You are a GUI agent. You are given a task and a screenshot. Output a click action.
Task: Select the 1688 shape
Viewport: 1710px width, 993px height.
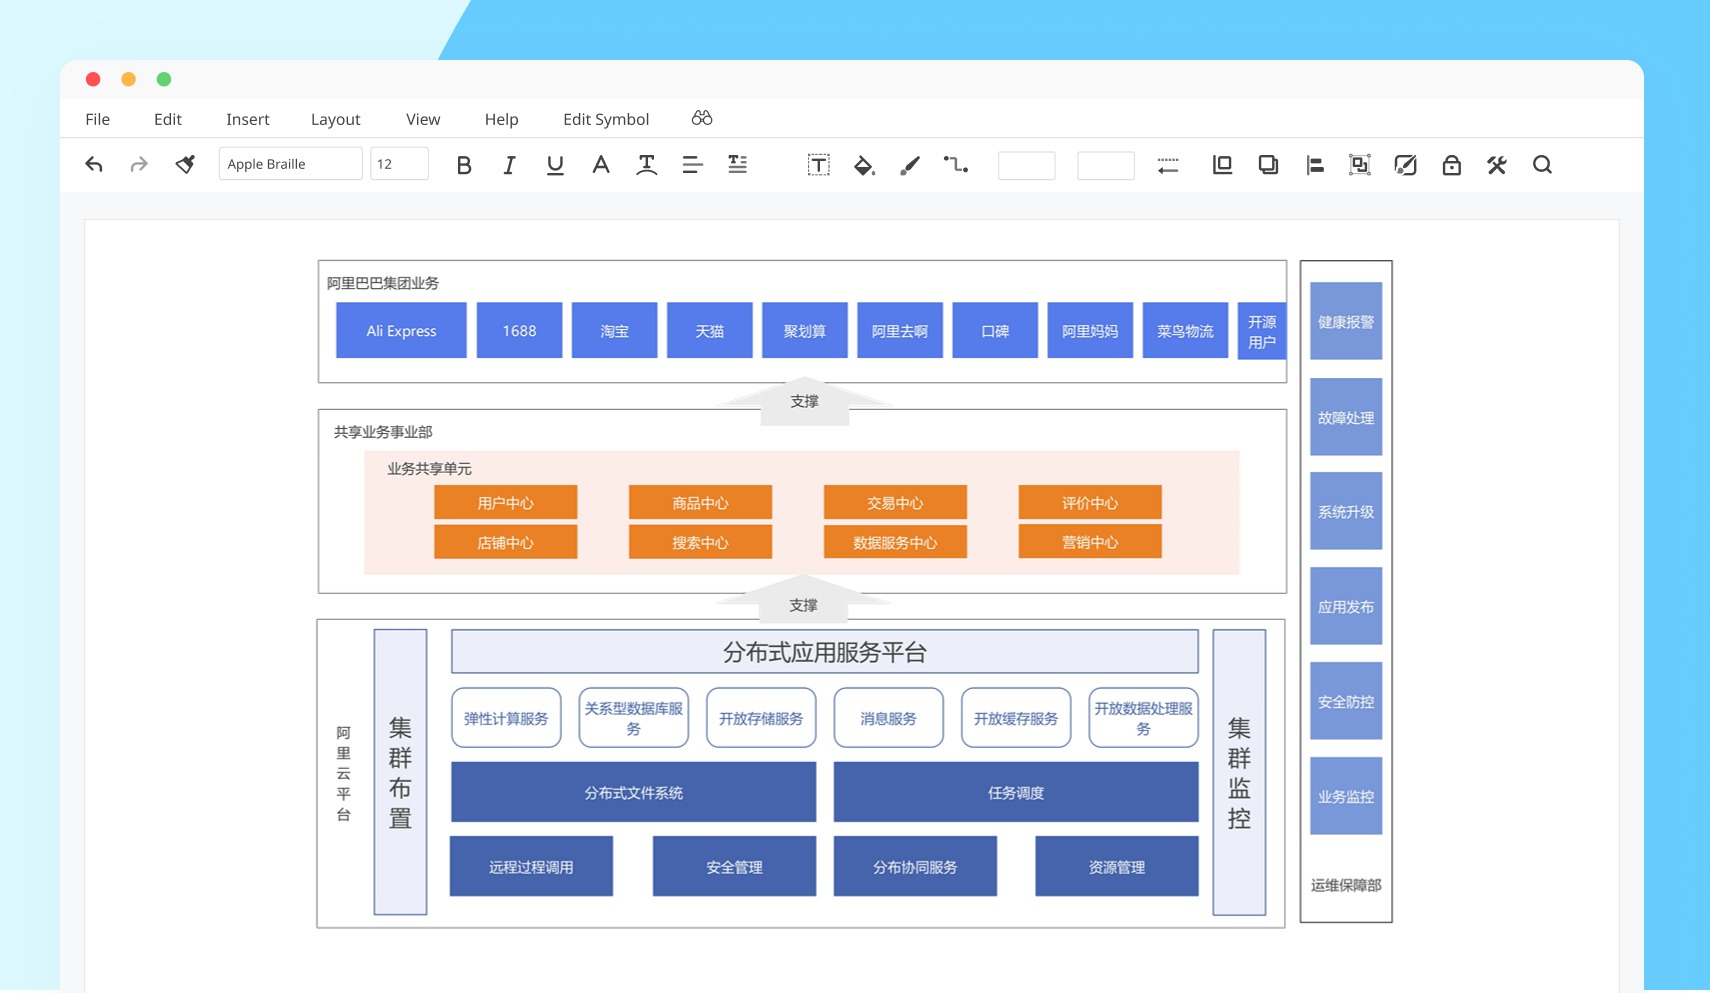click(x=519, y=330)
